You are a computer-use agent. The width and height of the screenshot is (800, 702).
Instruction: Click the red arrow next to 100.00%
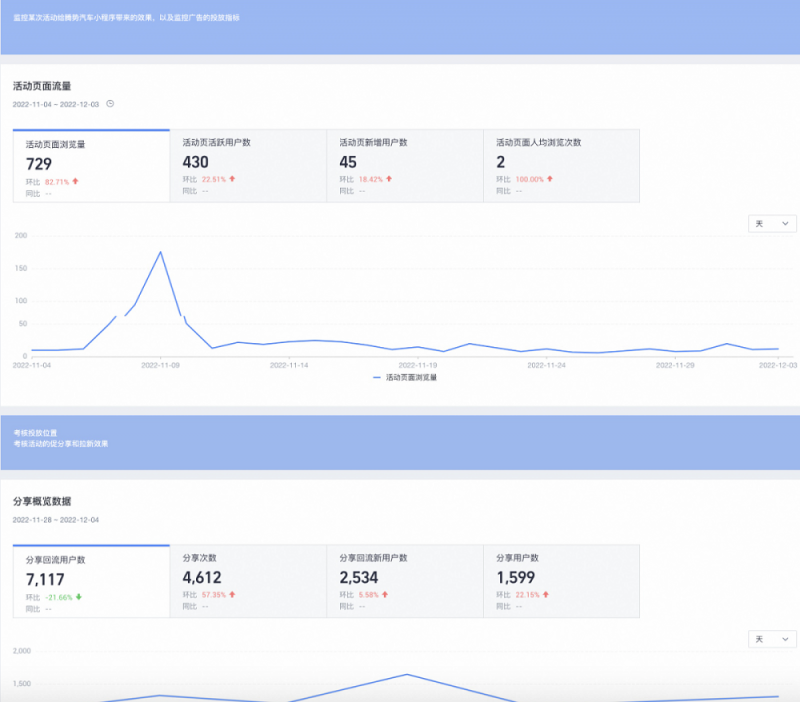[549, 179]
